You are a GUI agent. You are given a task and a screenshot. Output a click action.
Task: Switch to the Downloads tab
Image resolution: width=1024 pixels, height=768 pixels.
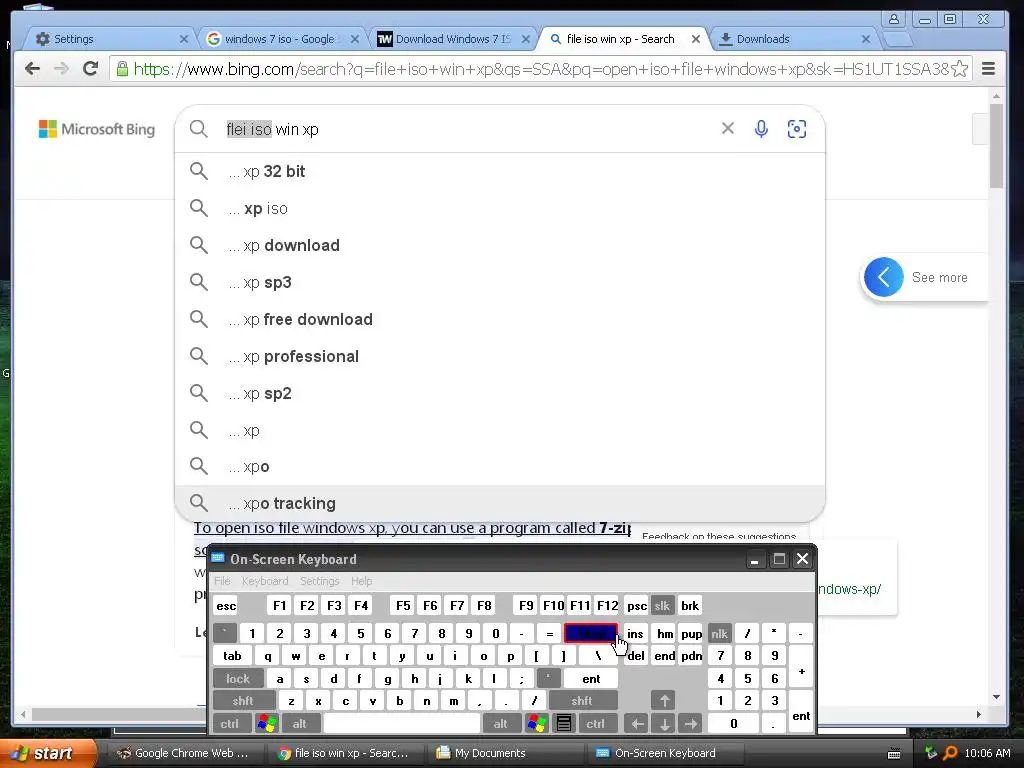click(793, 39)
